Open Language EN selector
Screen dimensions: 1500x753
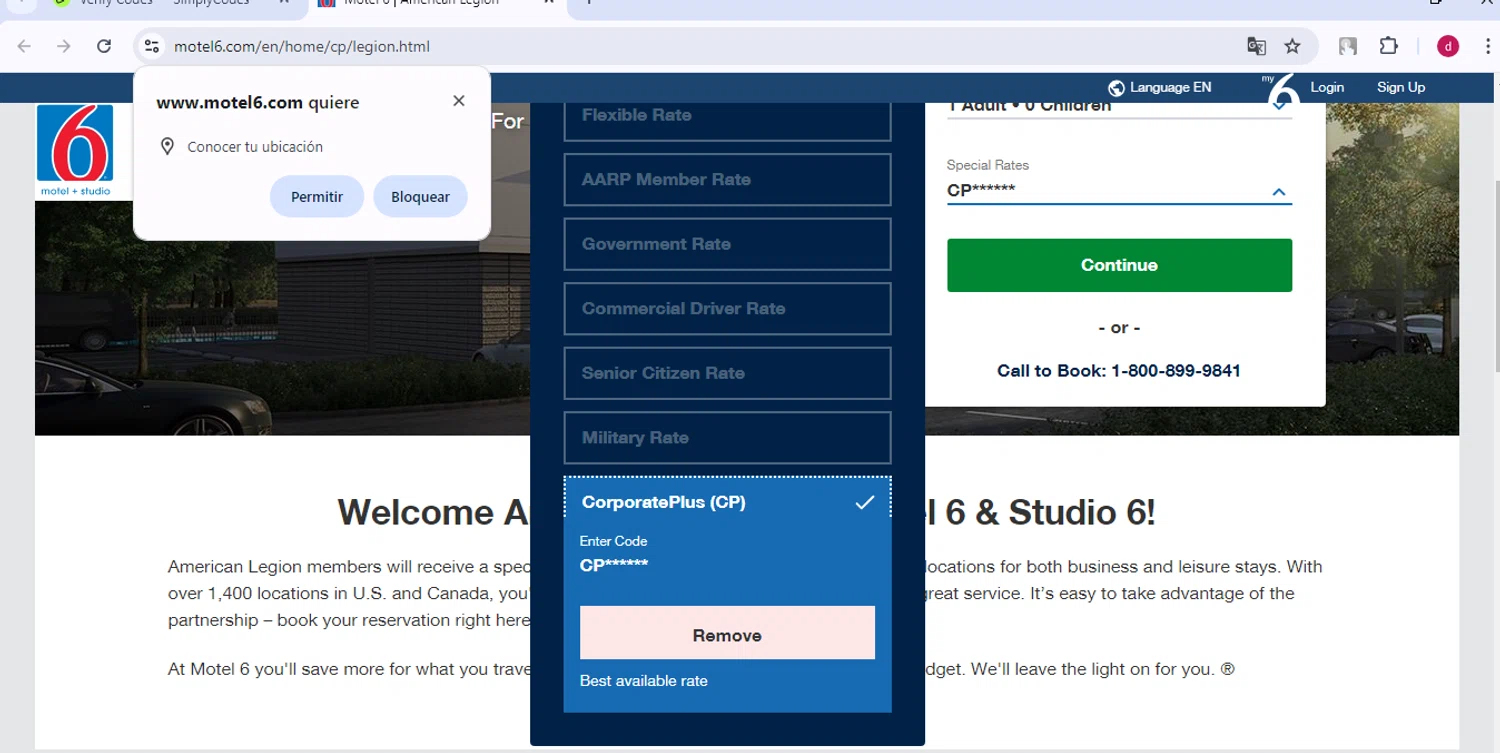pos(1160,88)
